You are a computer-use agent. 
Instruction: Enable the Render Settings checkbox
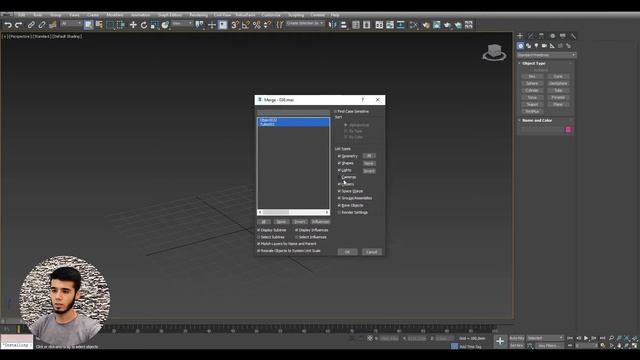[339, 212]
